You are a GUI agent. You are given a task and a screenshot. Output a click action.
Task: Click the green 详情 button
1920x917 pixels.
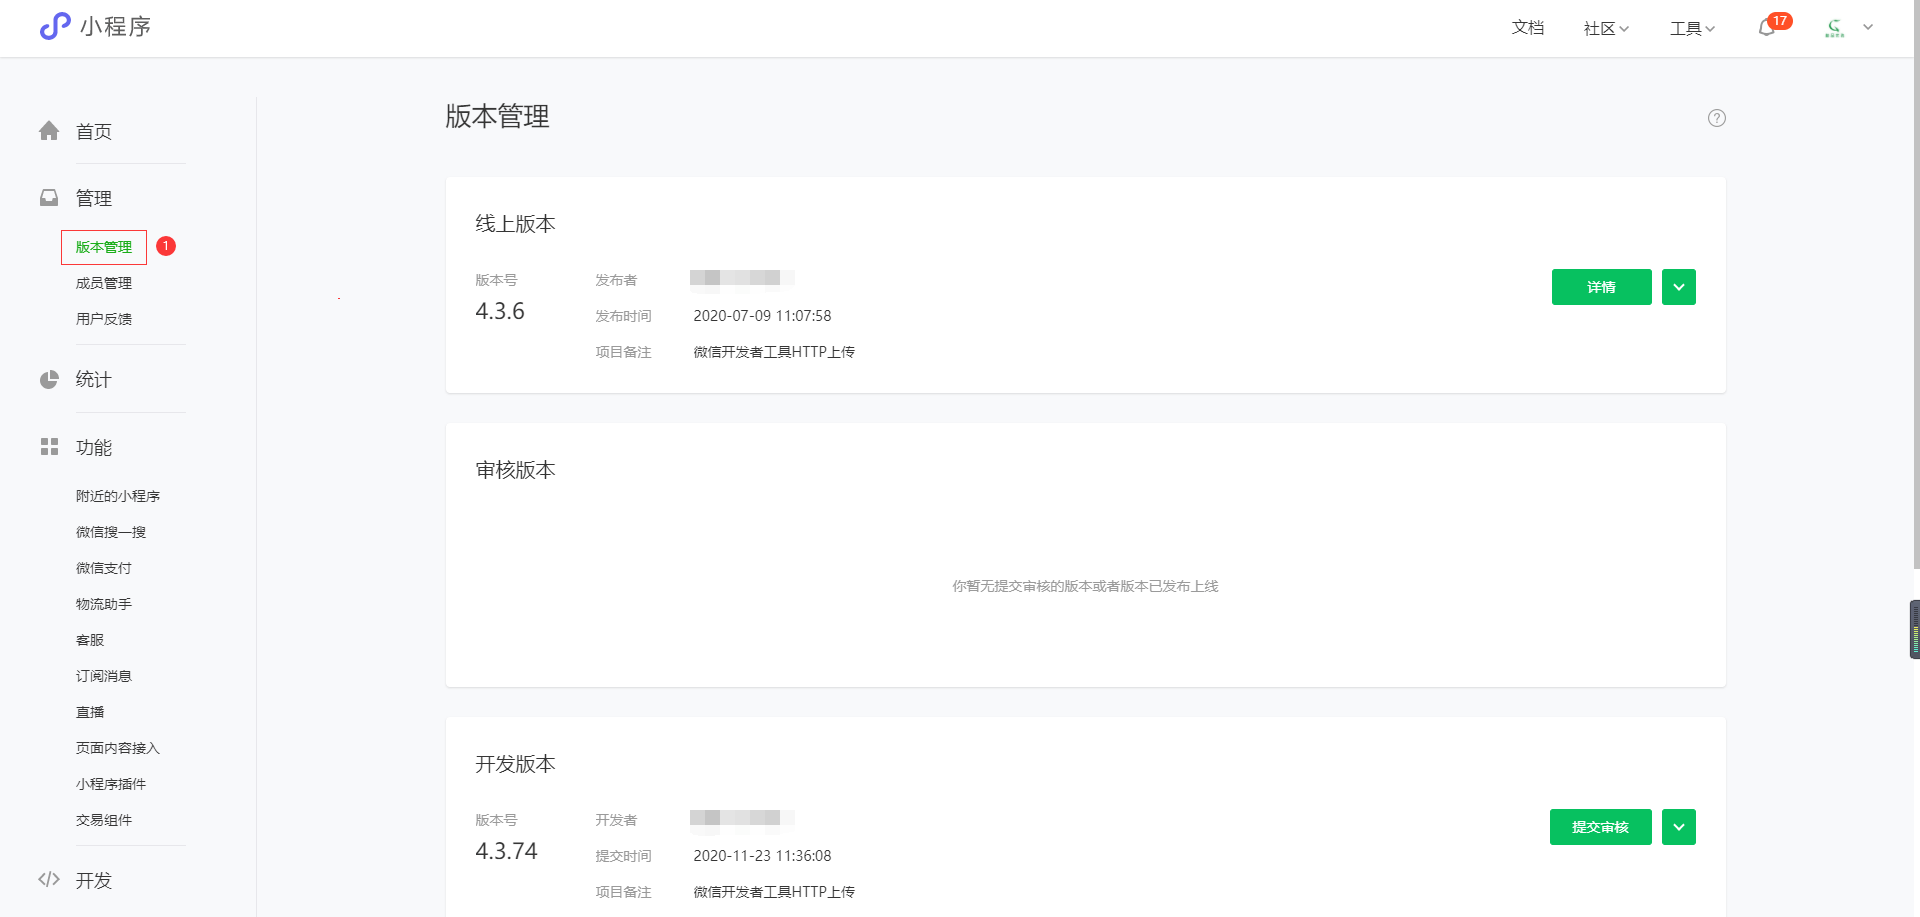[1601, 287]
